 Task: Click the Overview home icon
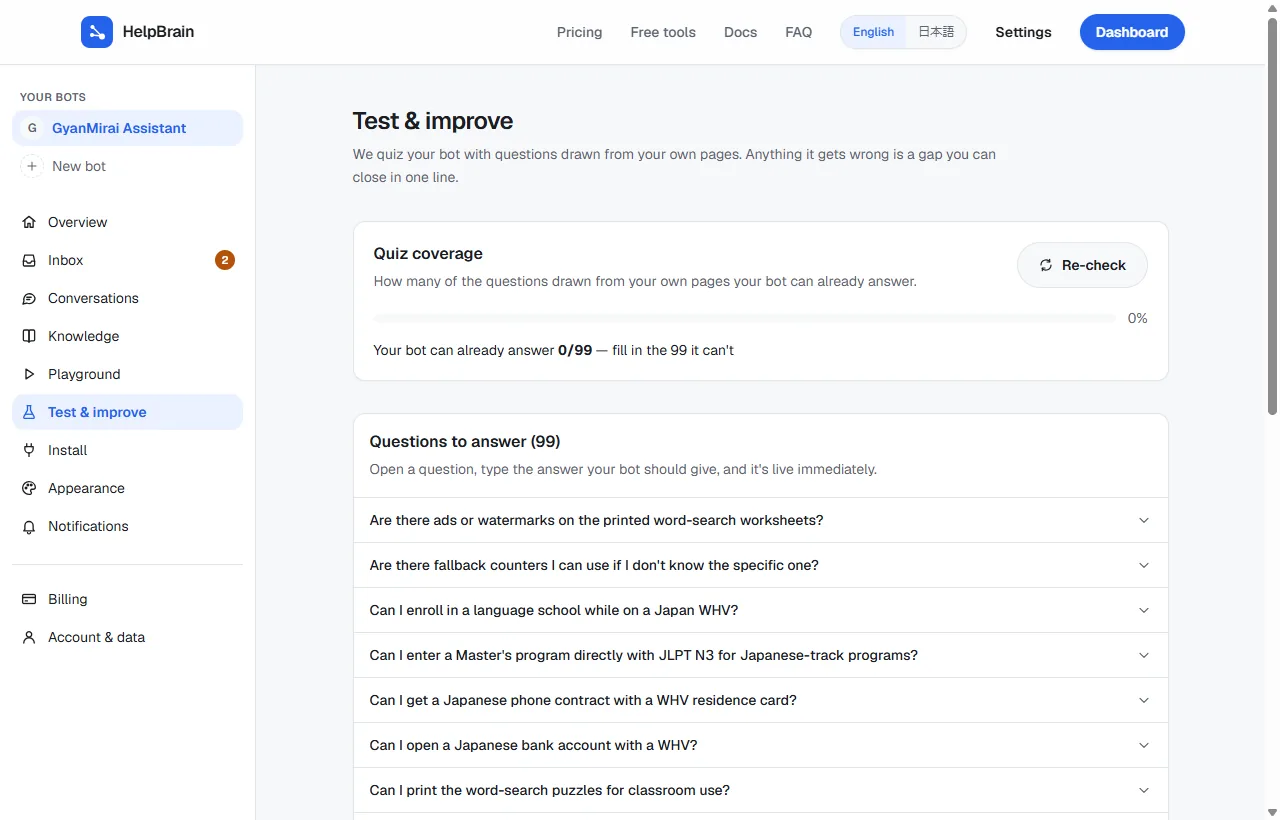click(29, 222)
